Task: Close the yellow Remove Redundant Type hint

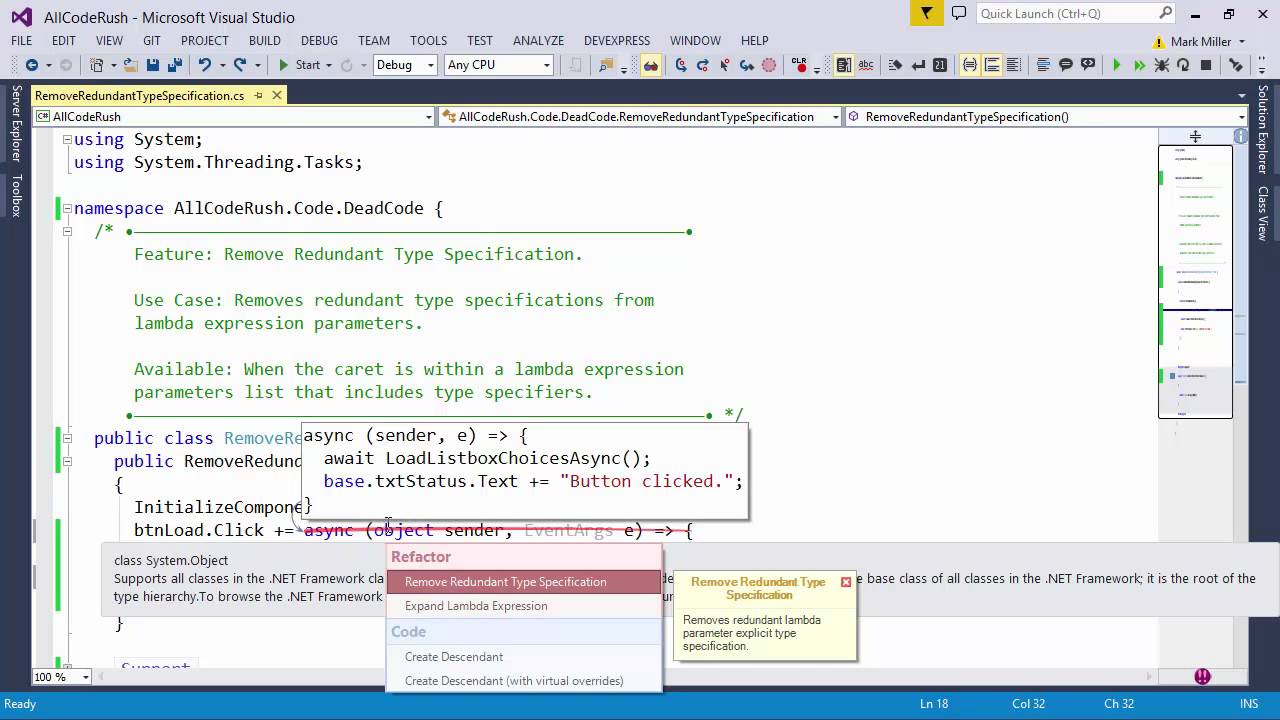Action: click(846, 582)
